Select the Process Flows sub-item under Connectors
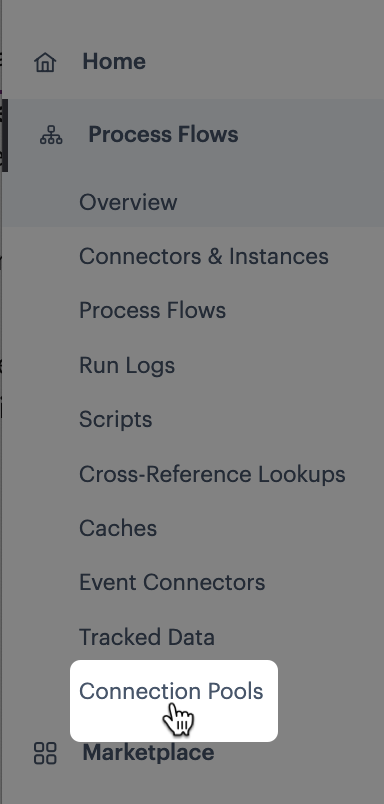This screenshot has height=804, width=384. pyautogui.click(x=152, y=311)
